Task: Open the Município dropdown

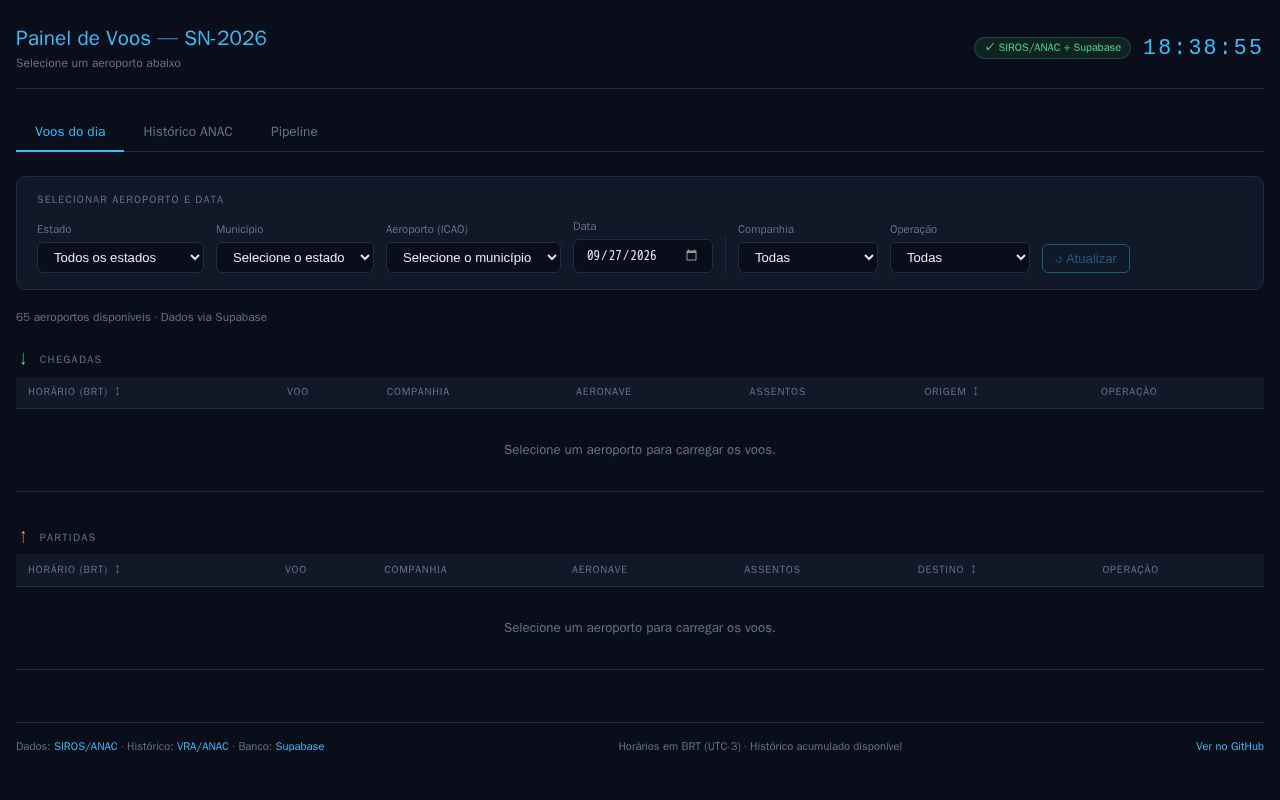Action: pos(295,257)
